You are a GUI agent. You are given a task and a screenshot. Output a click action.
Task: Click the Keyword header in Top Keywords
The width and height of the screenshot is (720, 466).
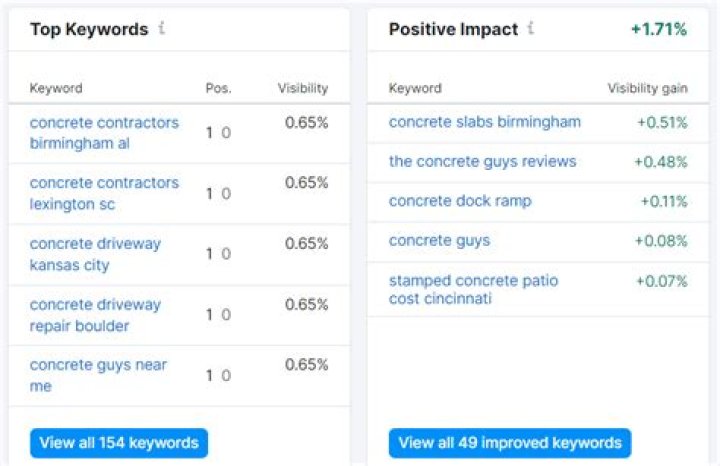(56, 88)
